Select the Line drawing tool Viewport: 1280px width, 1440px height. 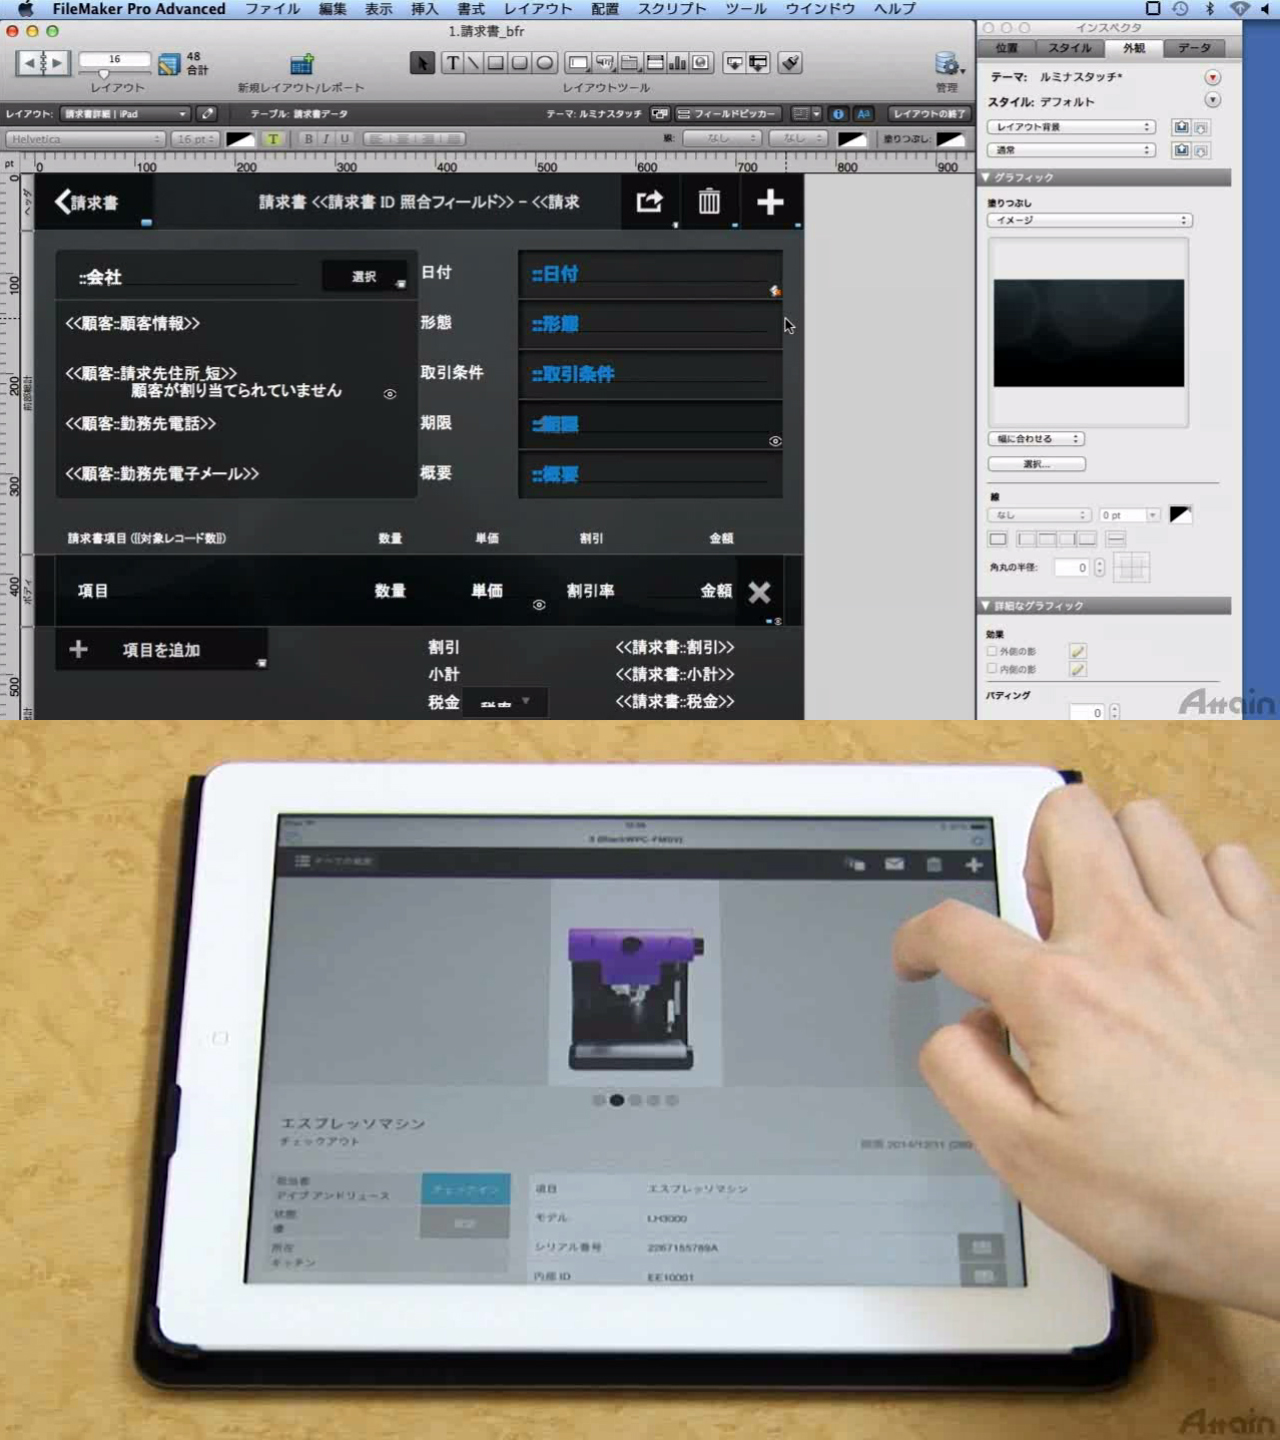(x=473, y=63)
